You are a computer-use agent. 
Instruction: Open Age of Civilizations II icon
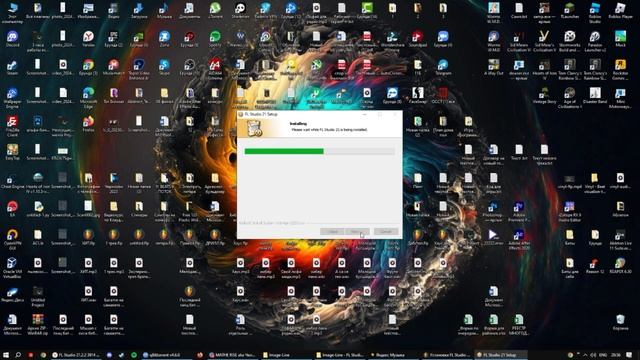pos(569,98)
